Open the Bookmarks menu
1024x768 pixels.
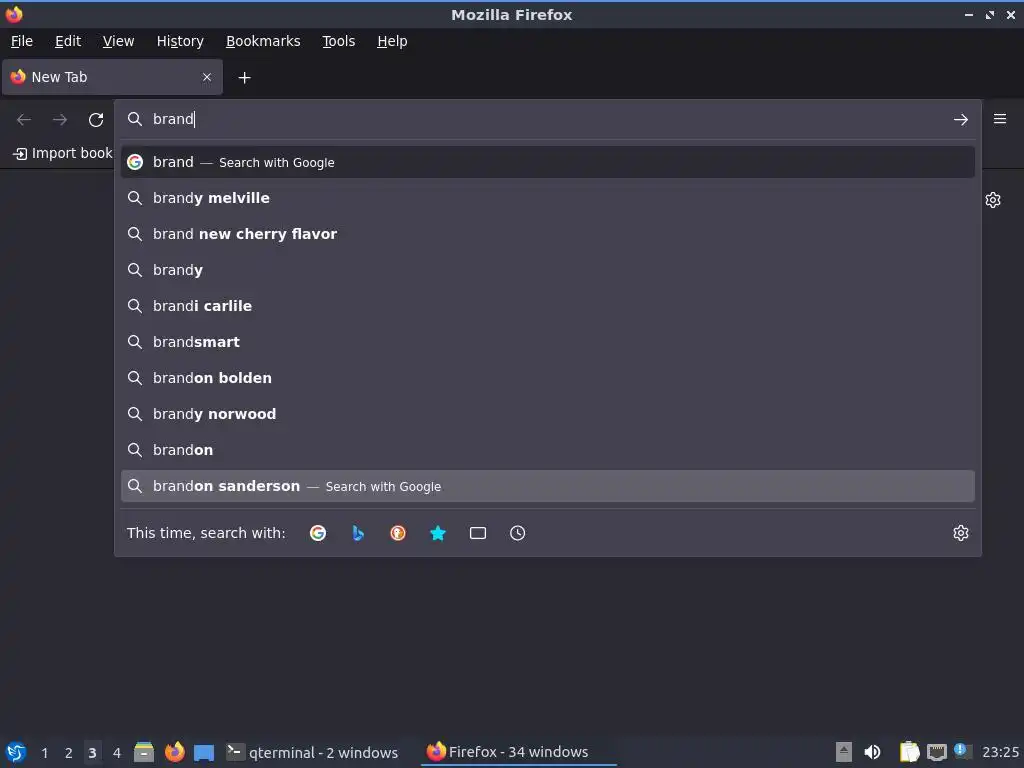click(x=263, y=41)
